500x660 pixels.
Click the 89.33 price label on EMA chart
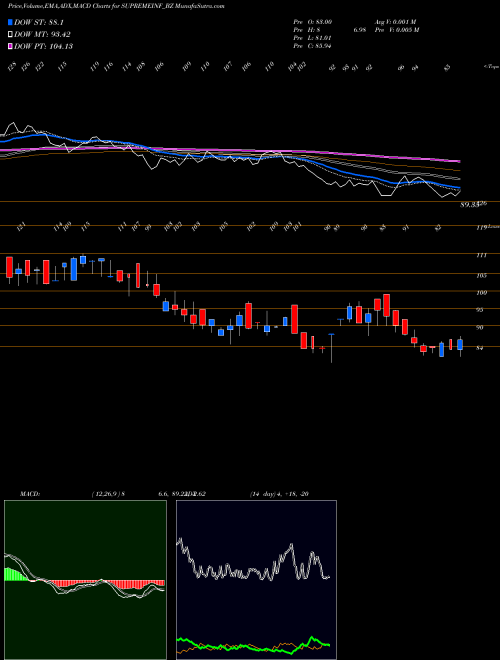click(x=469, y=205)
